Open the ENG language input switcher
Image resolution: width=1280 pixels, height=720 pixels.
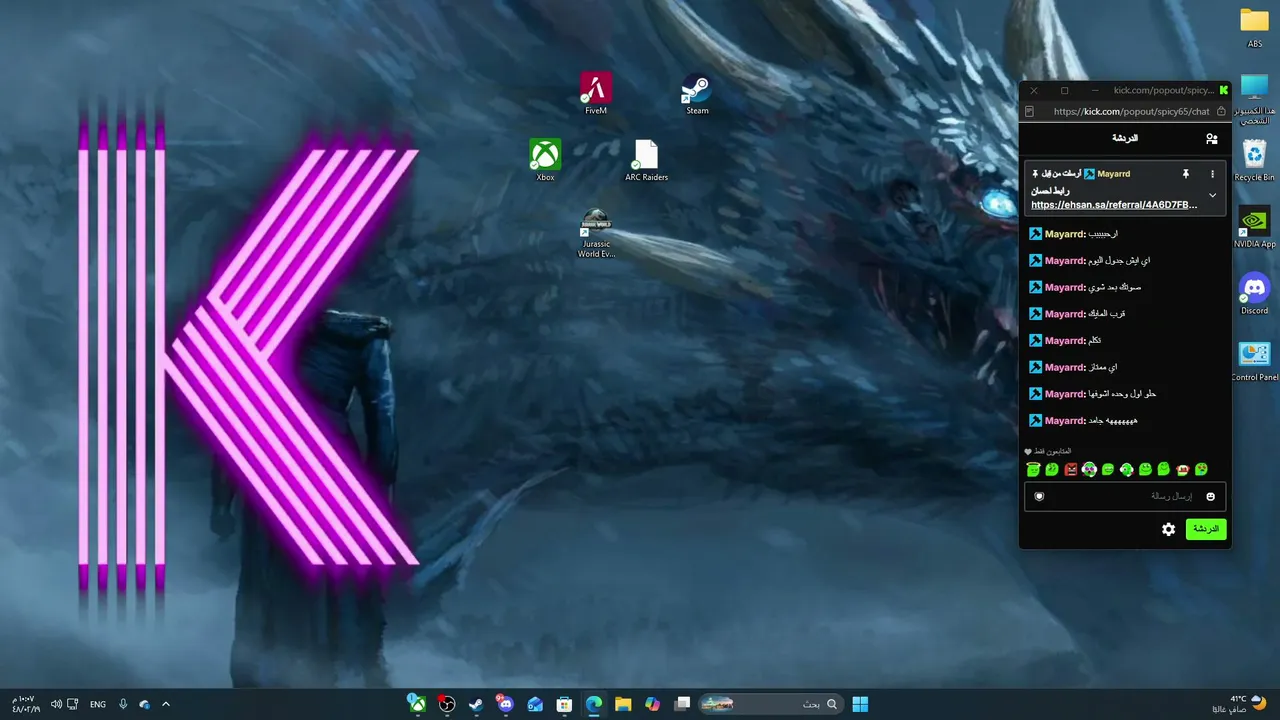point(98,704)
